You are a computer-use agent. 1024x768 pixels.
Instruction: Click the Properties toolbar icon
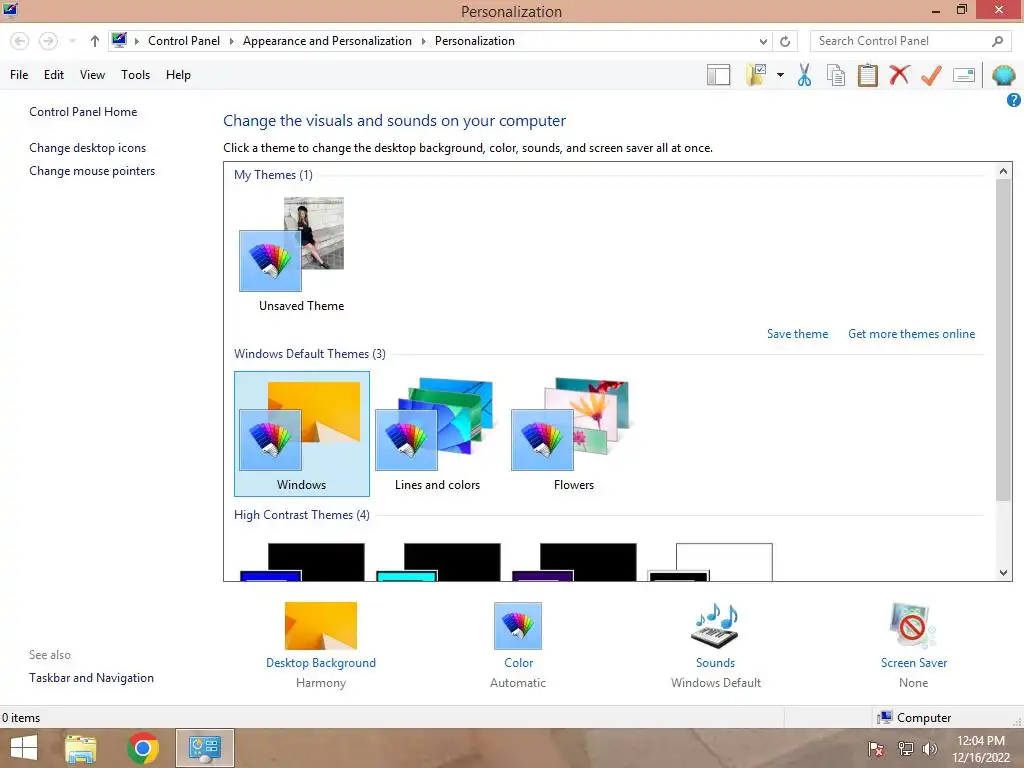(x=964, y=75)
